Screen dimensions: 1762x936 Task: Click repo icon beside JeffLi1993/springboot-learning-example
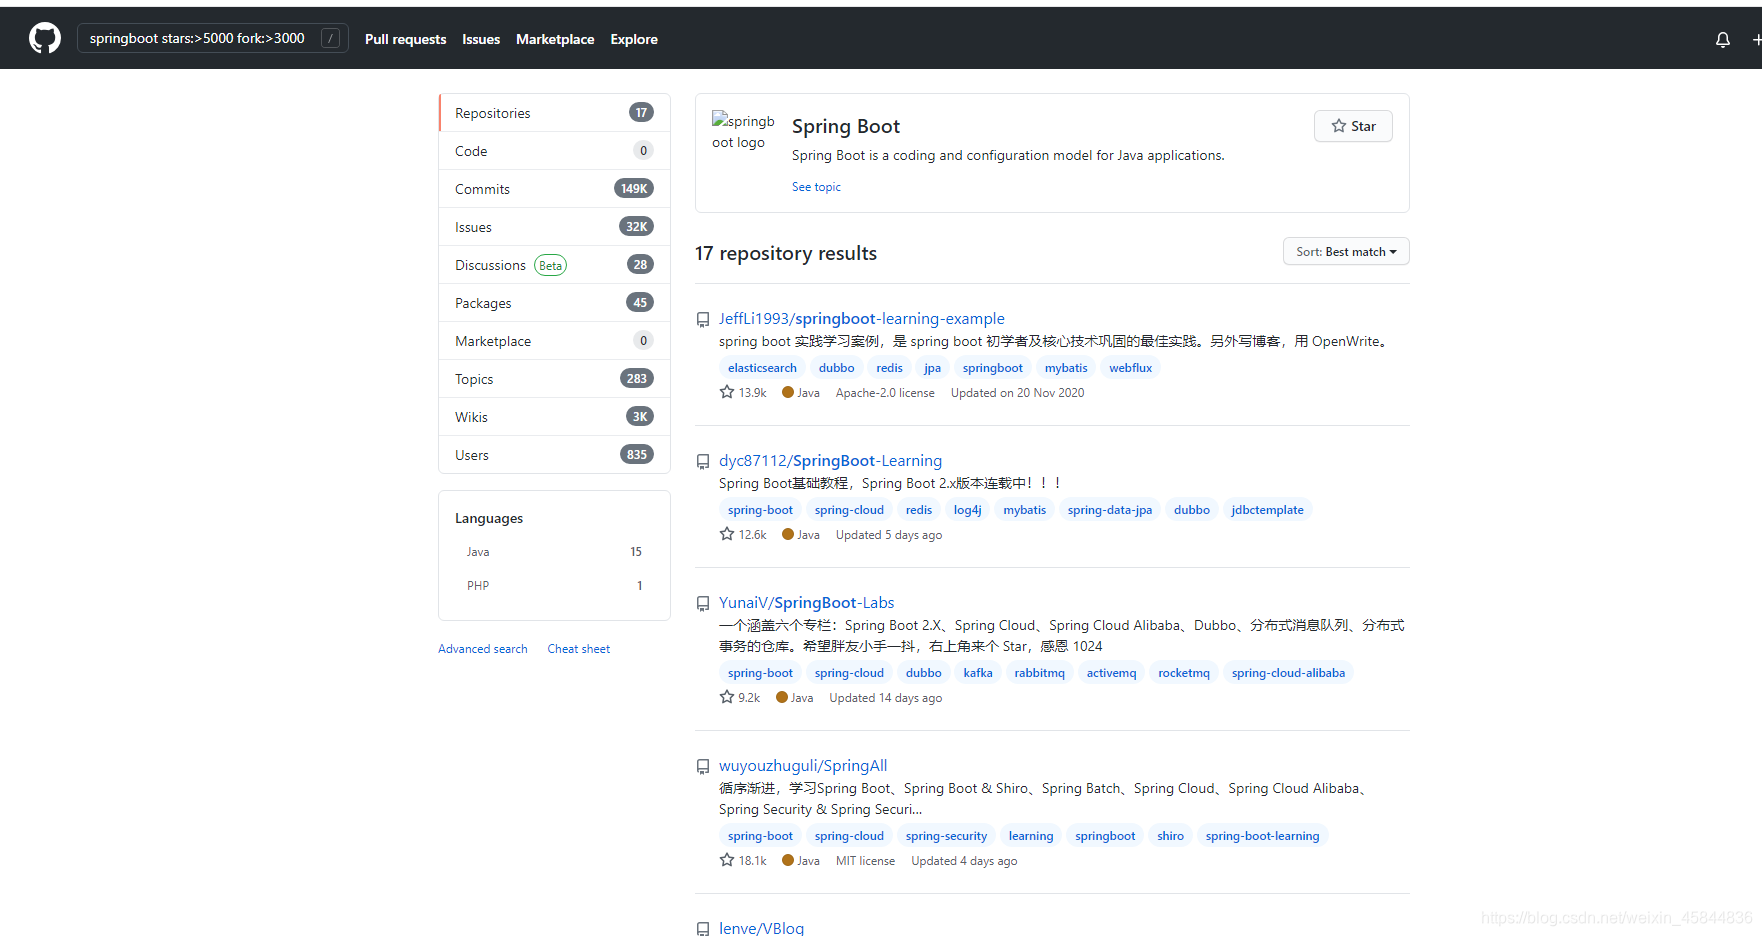(703, 320)
